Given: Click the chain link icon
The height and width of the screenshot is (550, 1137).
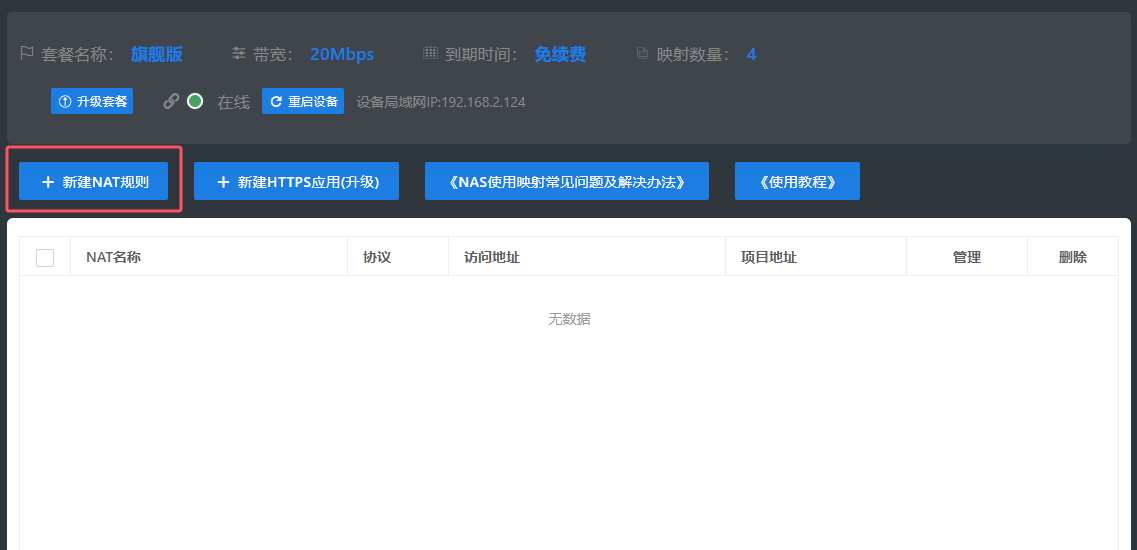Looking at the screenshot, I should 171,101.
